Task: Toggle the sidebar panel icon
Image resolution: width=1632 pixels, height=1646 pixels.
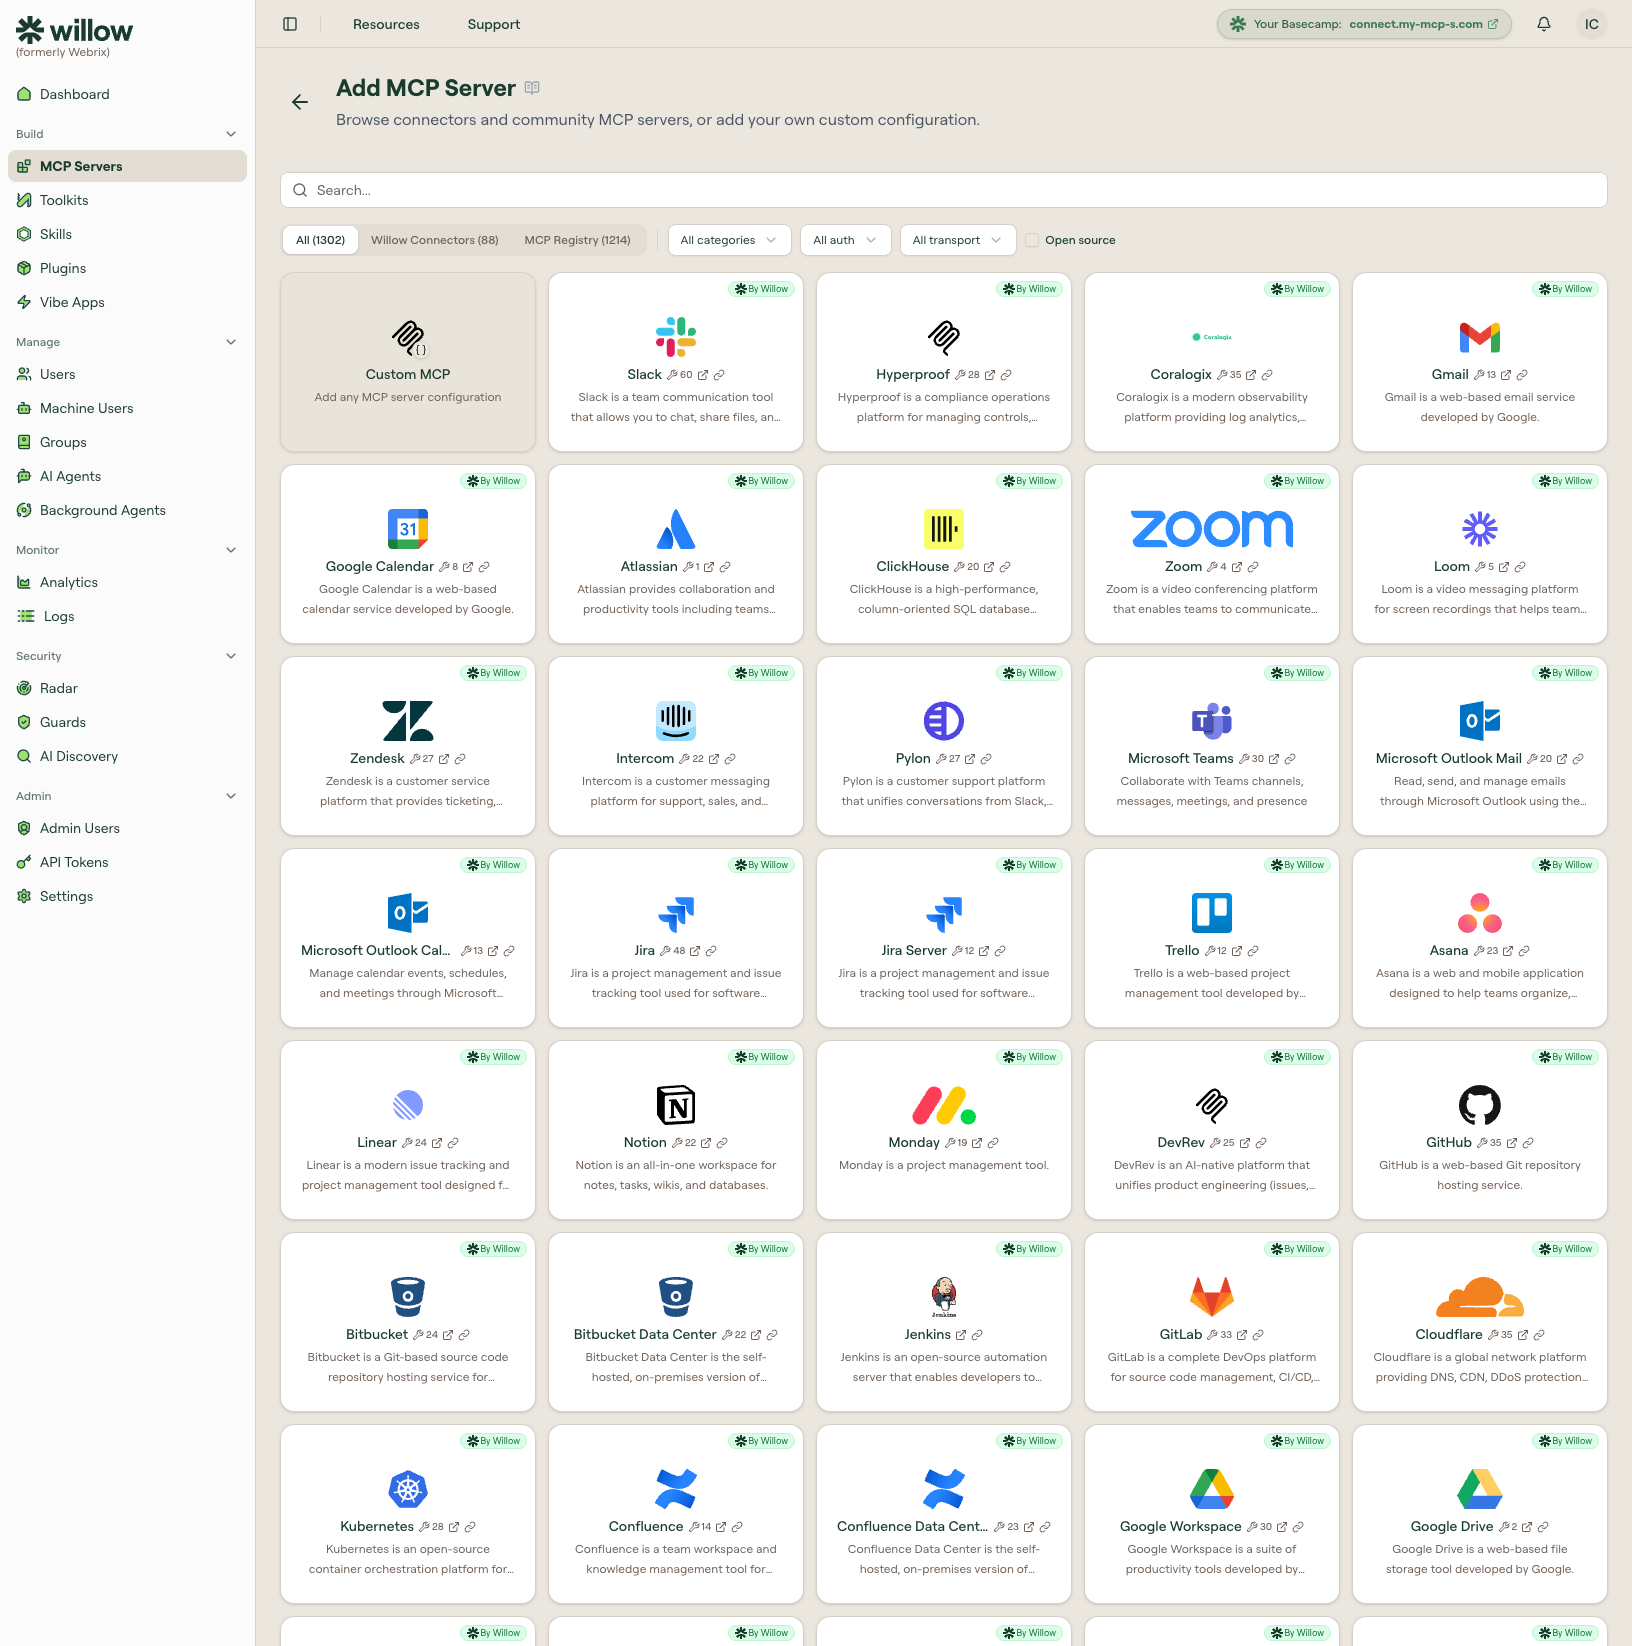Action: click(290, 24)
